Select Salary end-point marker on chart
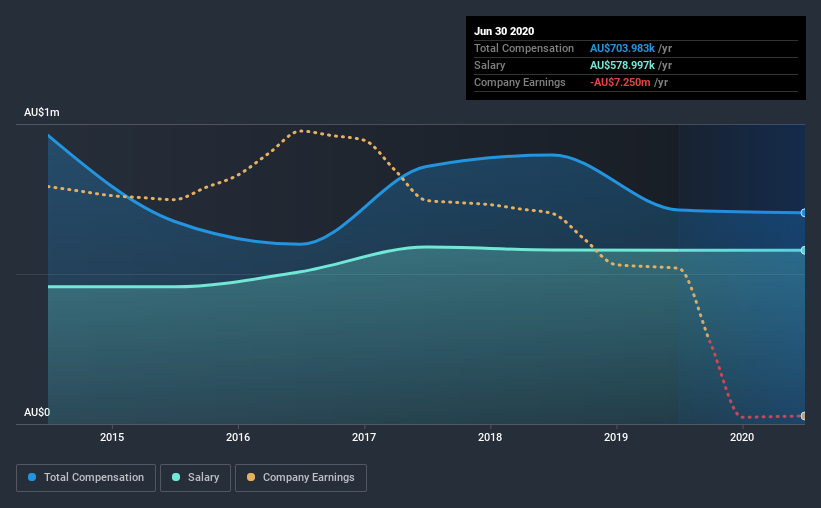The image size is (821, 508). (x=803, y=250)
